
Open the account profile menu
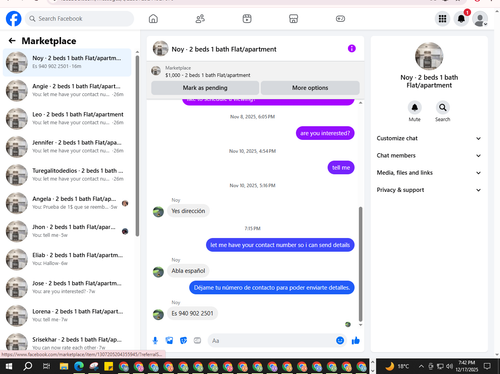pos(480,19)
